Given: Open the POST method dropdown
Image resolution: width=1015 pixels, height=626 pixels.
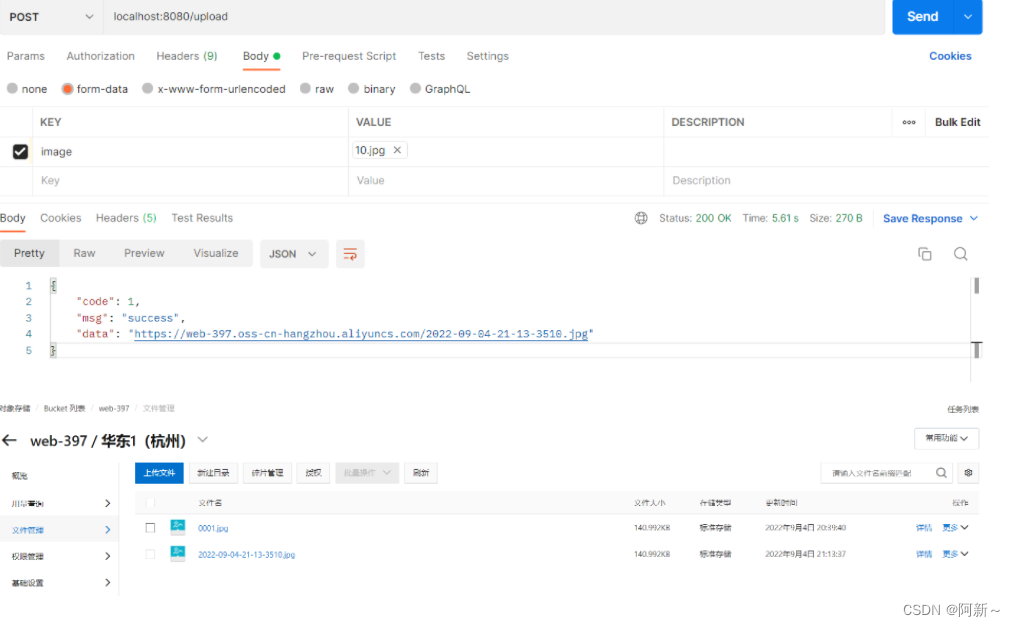Looking at the screenshot, I should (x=50, y=17).
